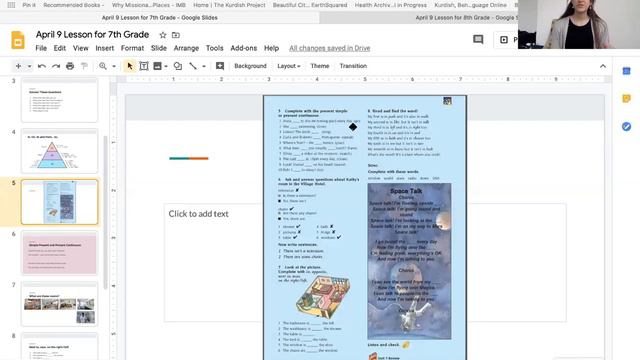
Task: Select the Shape tool
Action: [178, 66]
